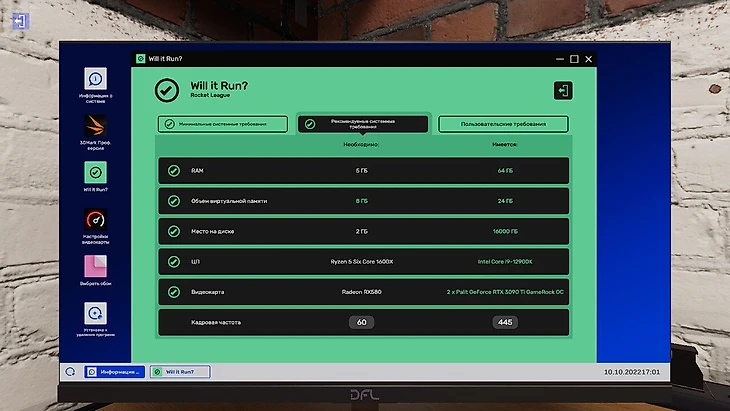
Task: Click the Will it Run? taskbar button
Action: [180, 372]
